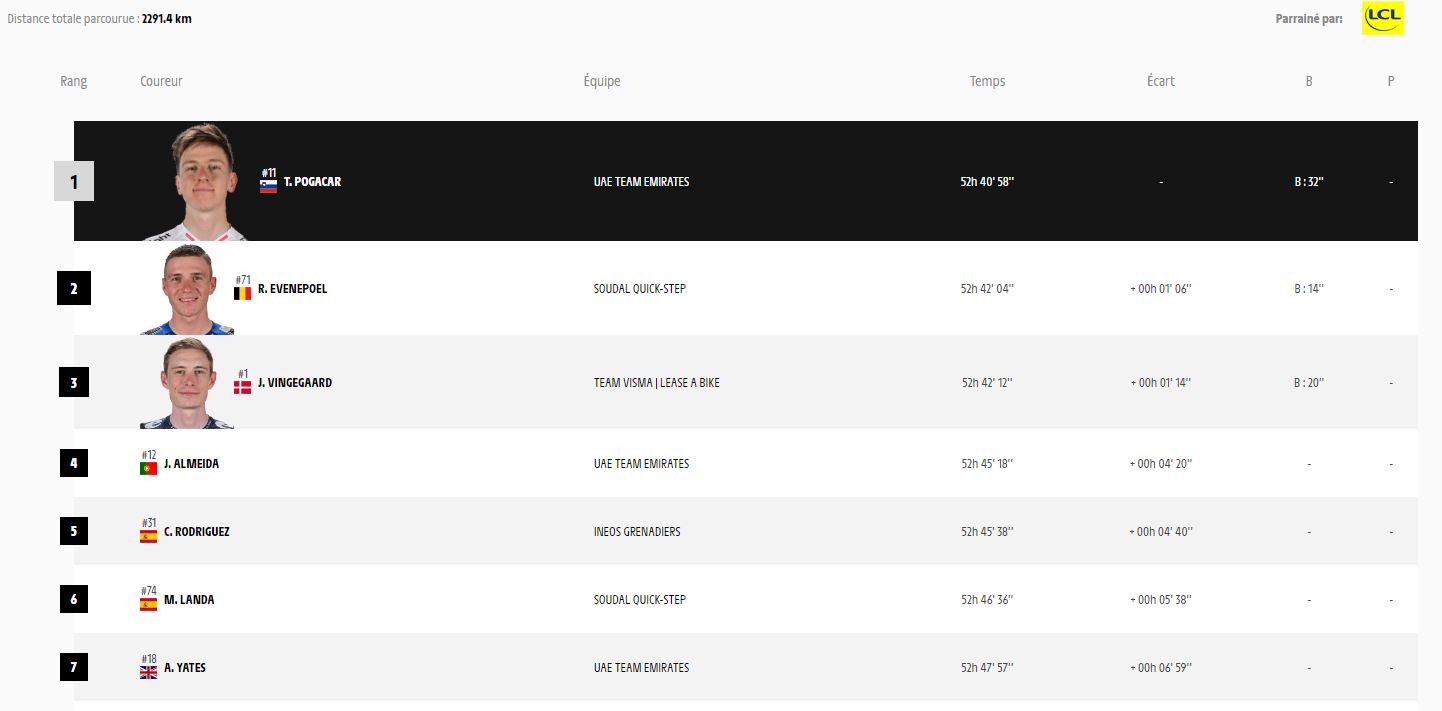Screen dimensions: 1442x711
Task: Open R. Evenepoel's rider photo
Action: pyautogui.click(x=187, y=290)
